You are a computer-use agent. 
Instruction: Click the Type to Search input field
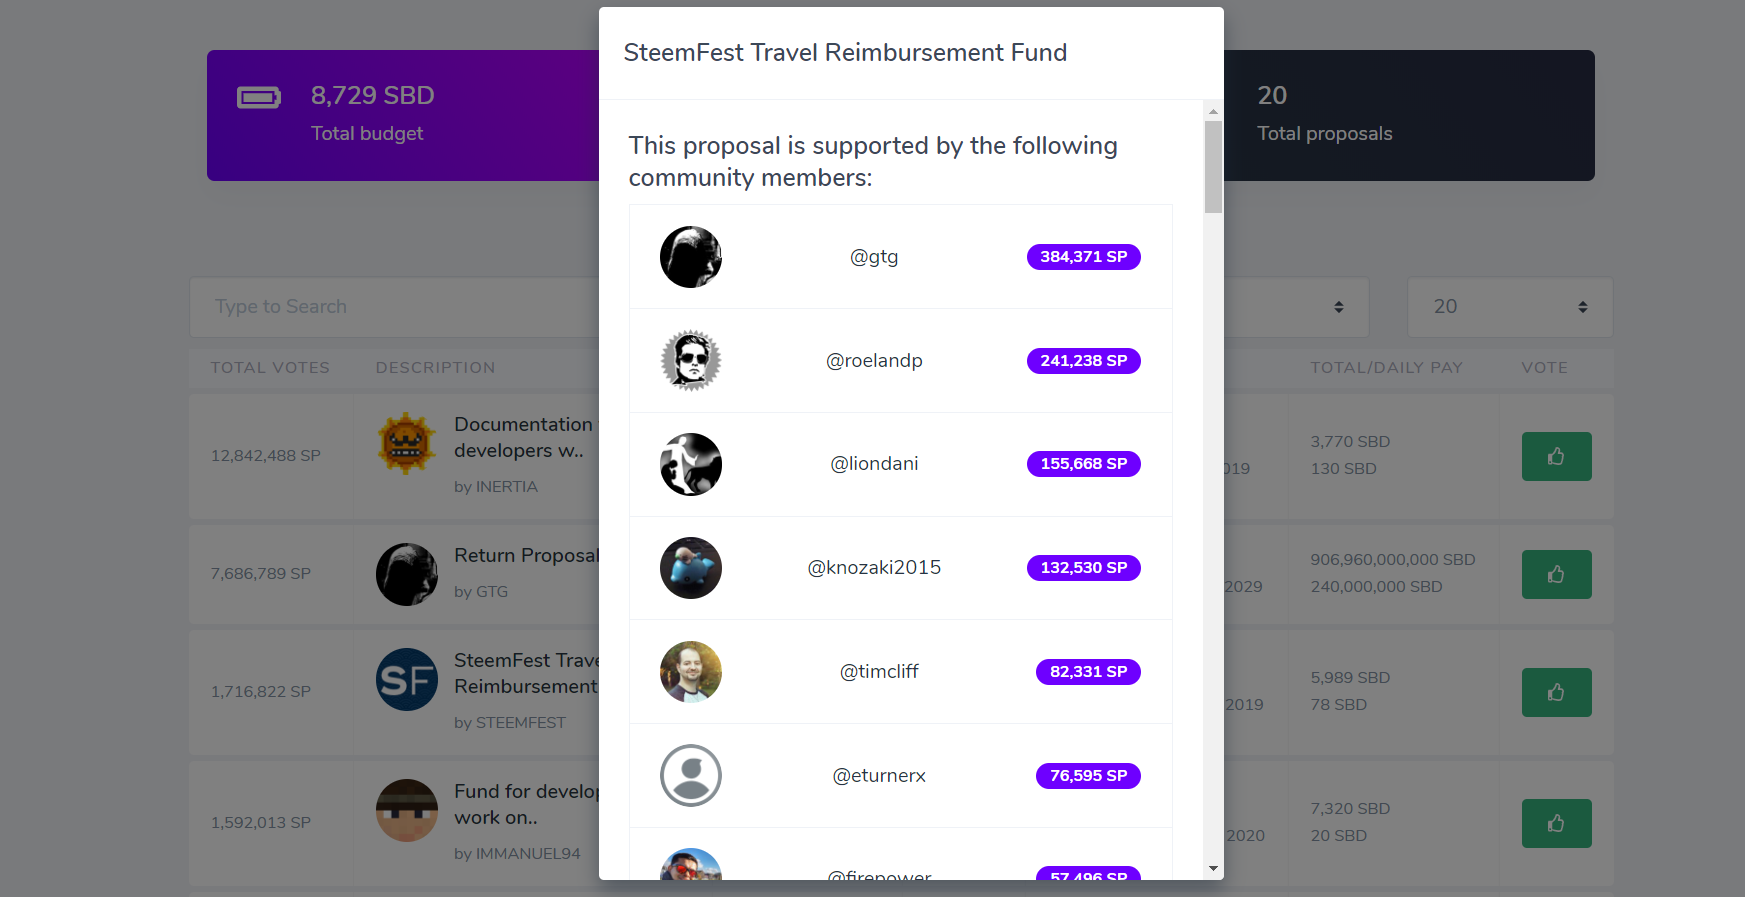tap(395, 307)
